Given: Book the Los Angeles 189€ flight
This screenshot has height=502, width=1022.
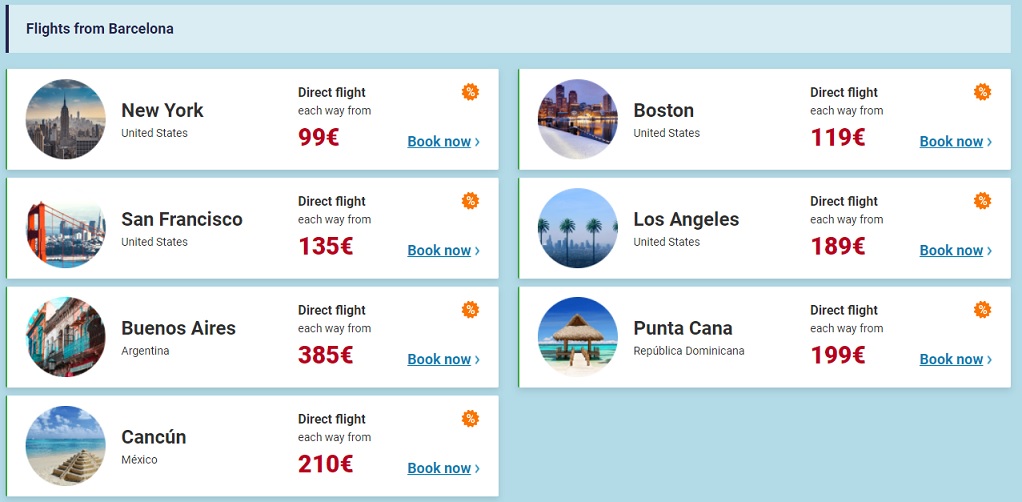Looking at the screenshot, I should pyautogui.click(x=956, y=250).
